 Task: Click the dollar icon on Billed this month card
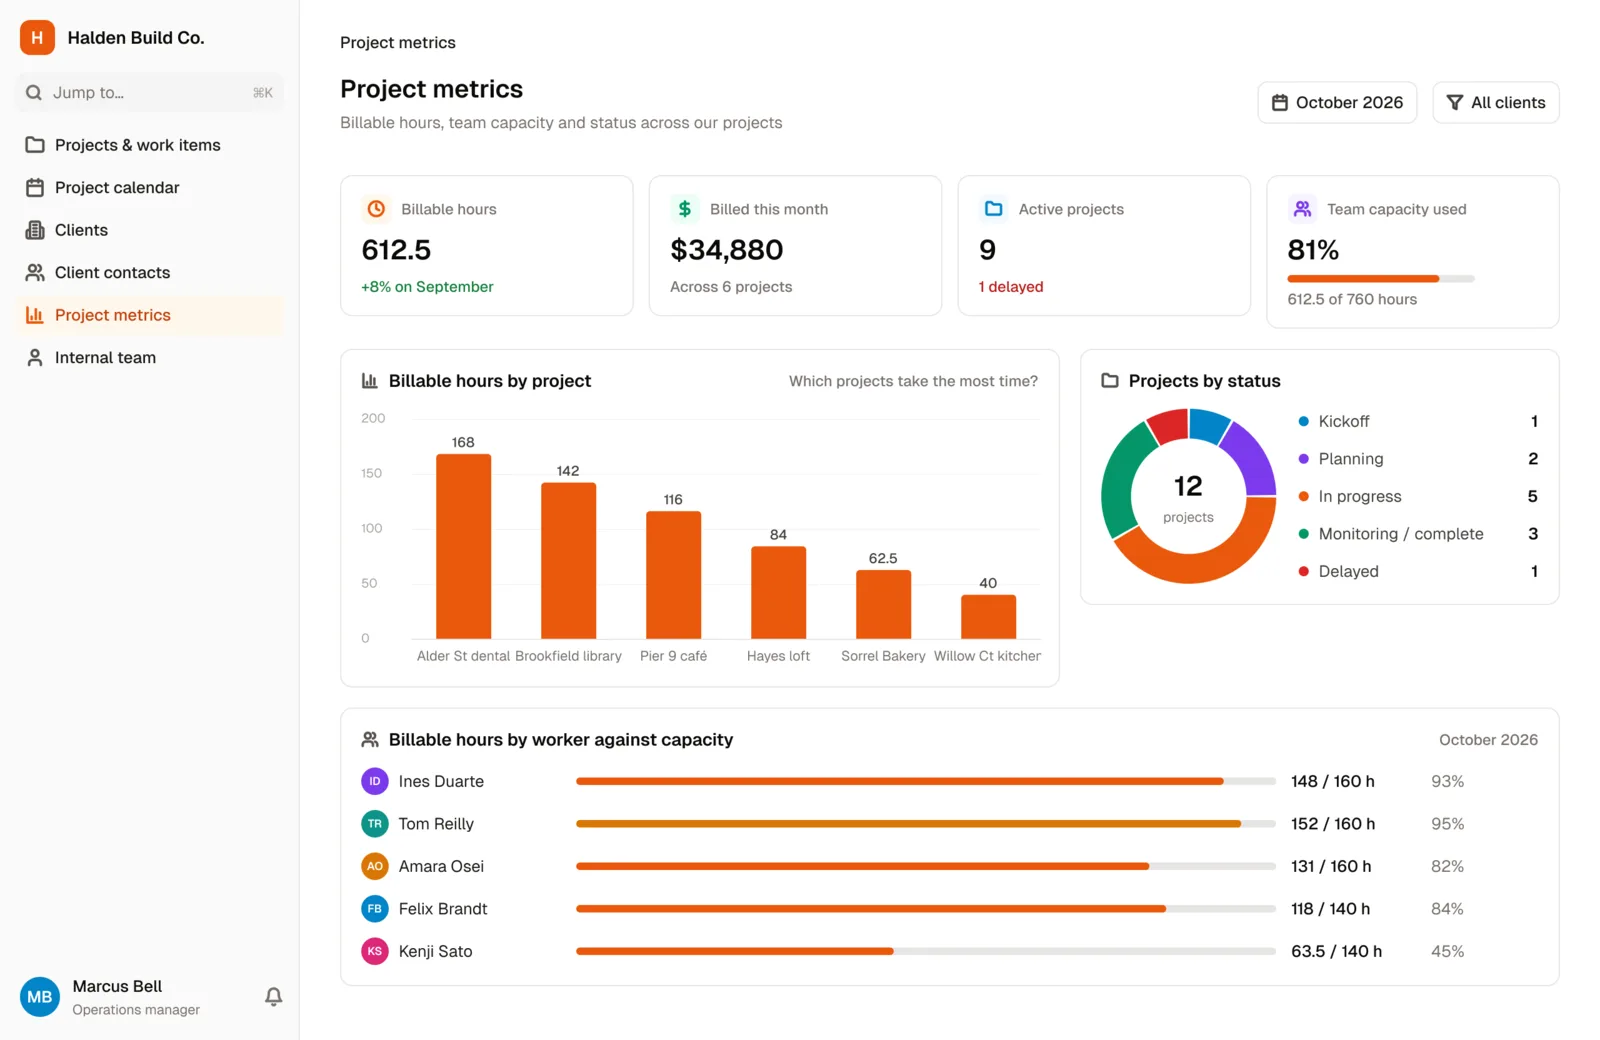[x=685, y=209]
